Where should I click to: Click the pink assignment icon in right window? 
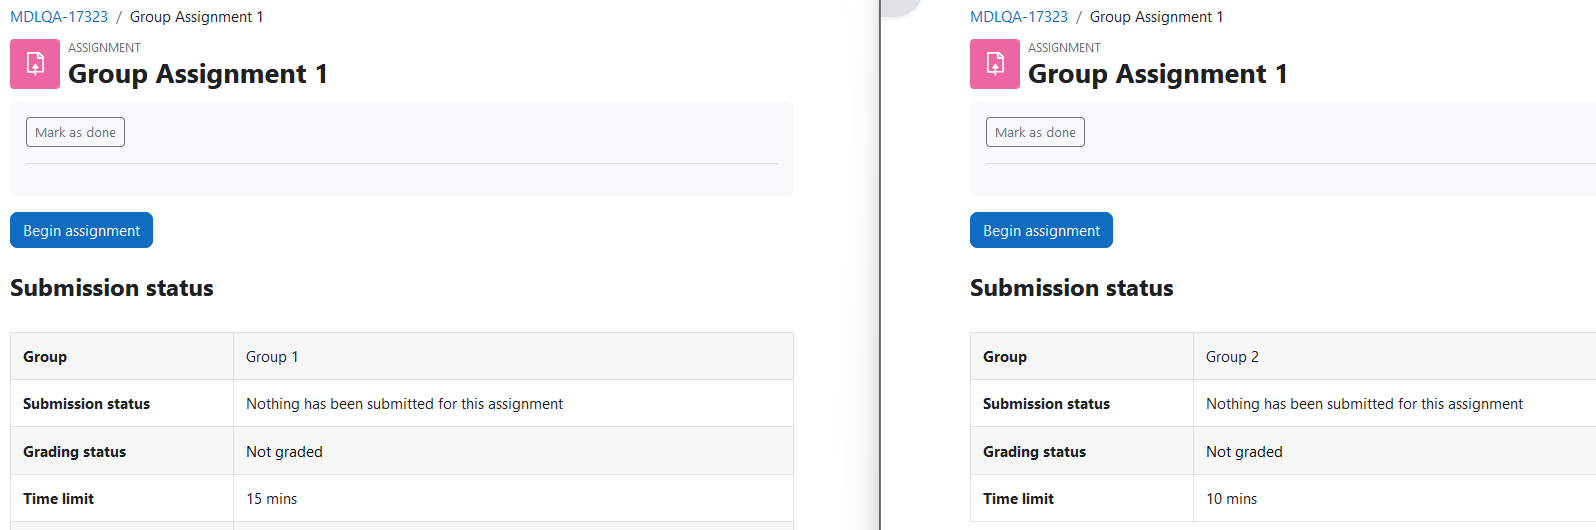coord(995,64)
